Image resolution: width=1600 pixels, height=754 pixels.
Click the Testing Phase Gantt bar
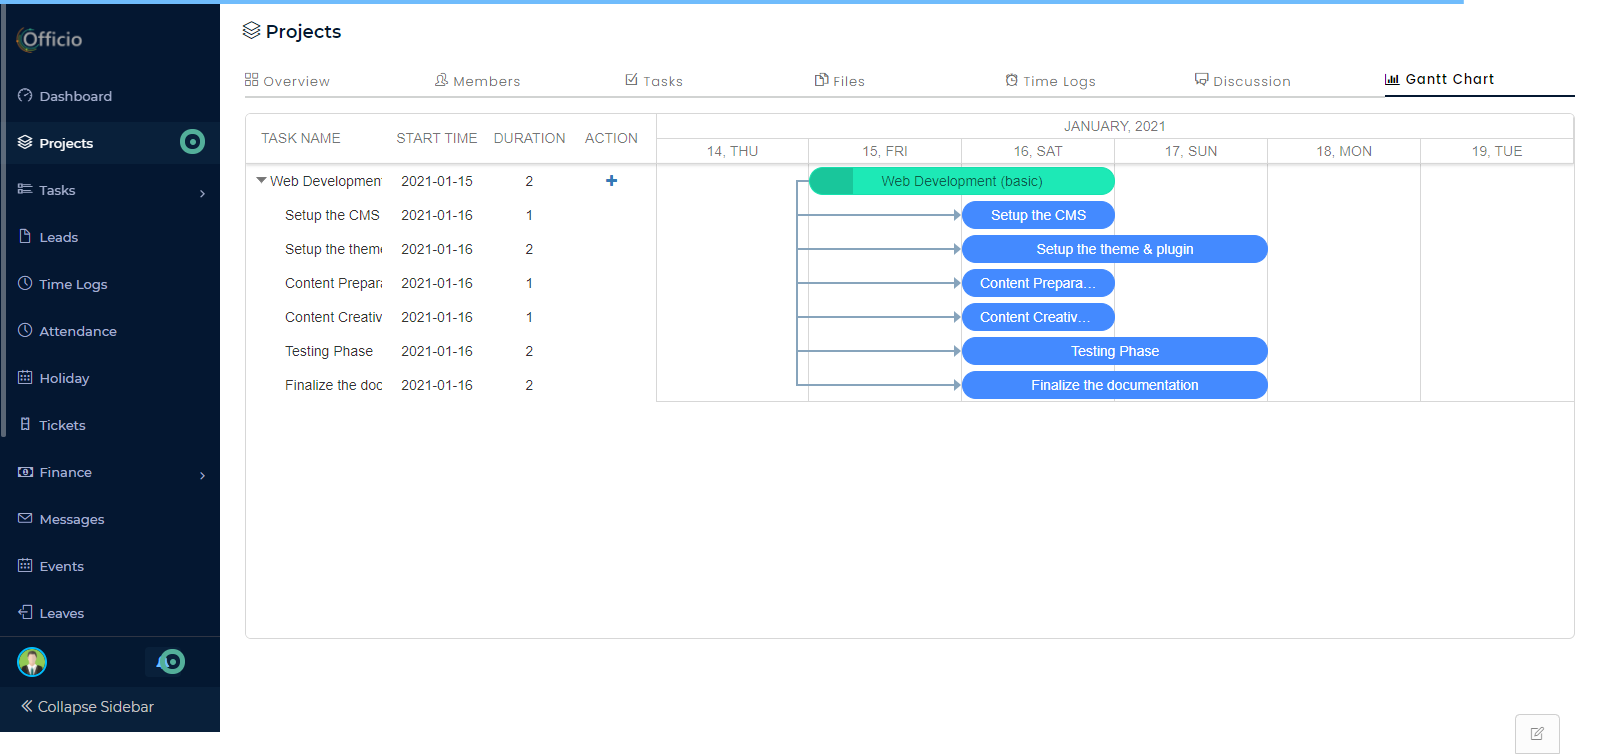pyautogui.click(x=1115, y=351)
